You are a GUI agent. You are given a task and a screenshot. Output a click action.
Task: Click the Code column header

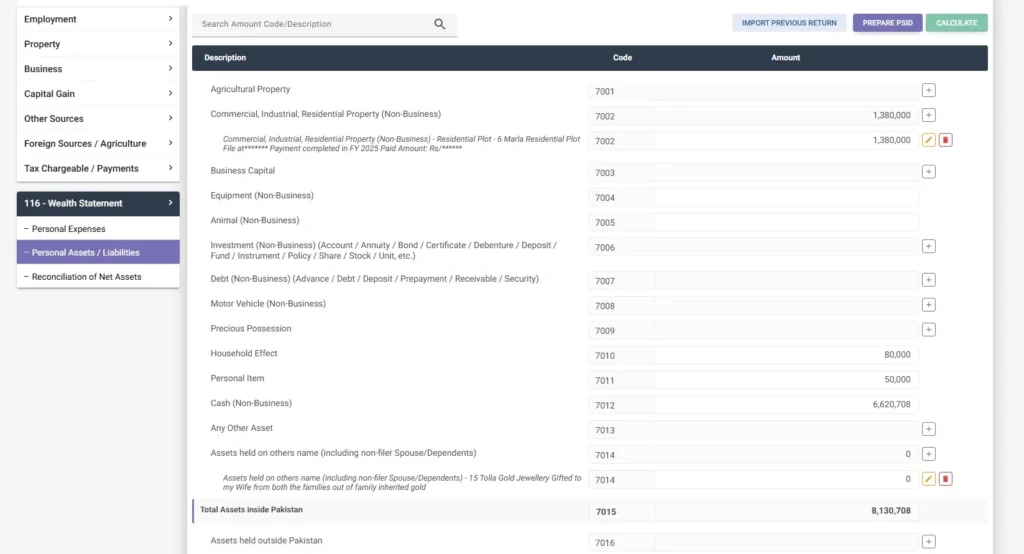622,57
